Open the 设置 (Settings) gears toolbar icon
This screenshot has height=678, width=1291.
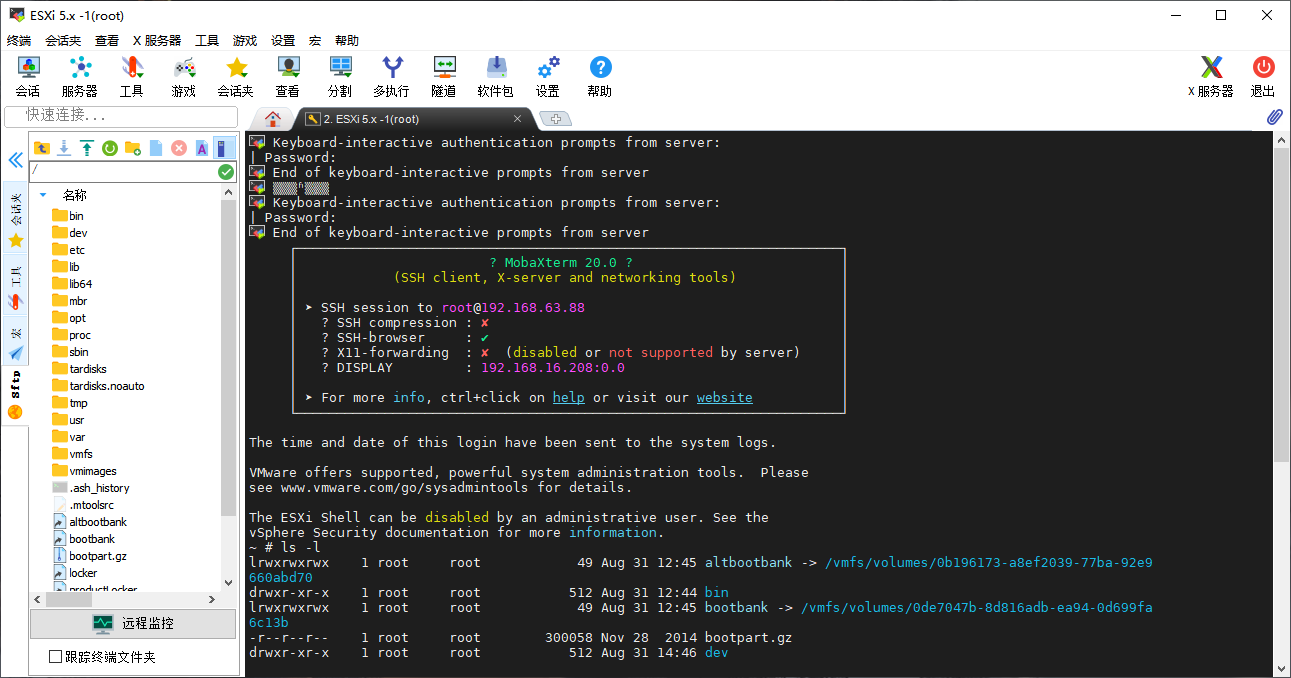pyautogui.click(x=548, y=77)
